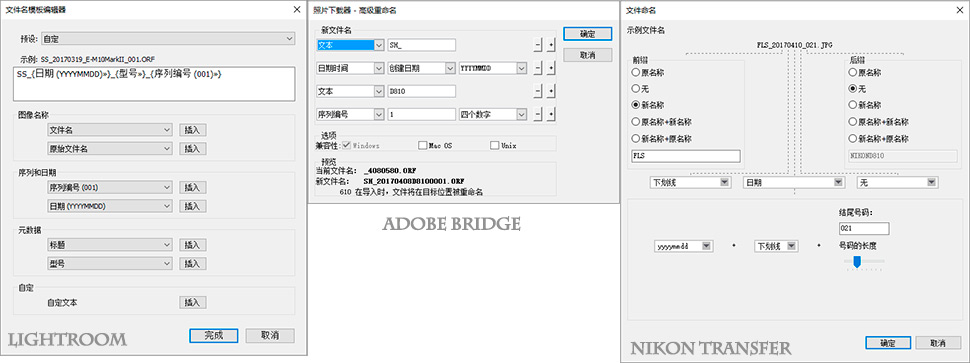This screenshot has width=970, height=363.
Task: Remove the D810 text row with its minus button
Action: pos(537,91)
